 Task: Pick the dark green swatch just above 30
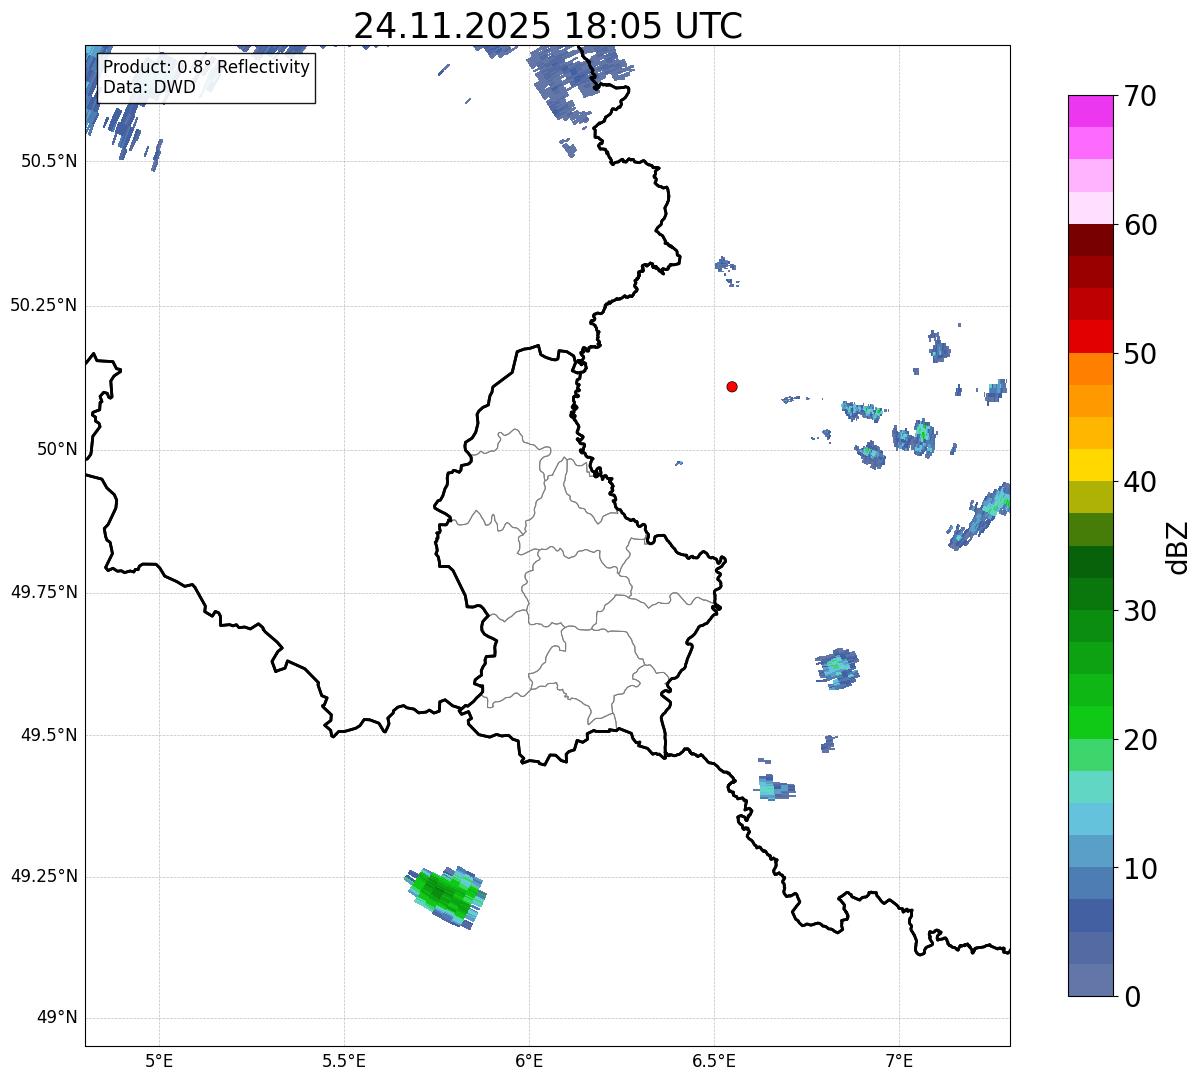pos(1091,594)
